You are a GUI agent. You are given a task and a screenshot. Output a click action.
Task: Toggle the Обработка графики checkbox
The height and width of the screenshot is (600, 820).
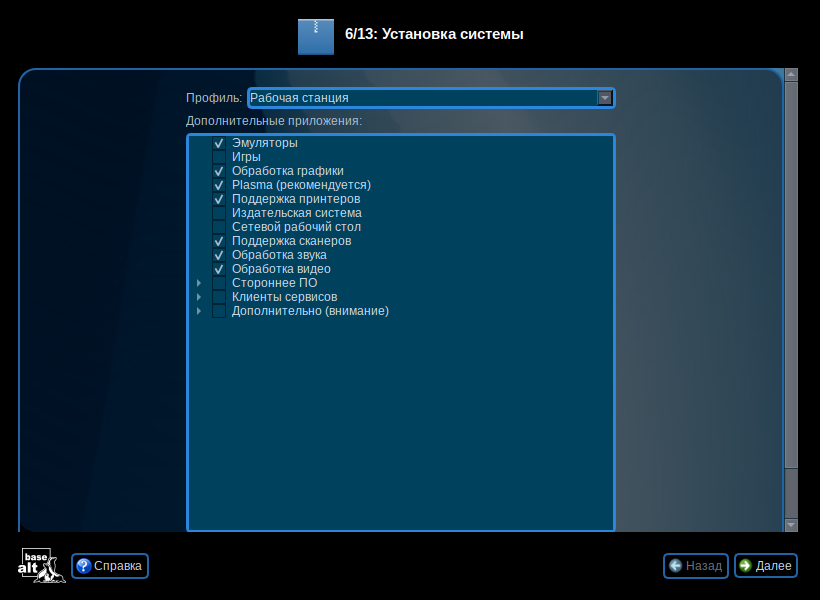pyautogui.click(x=219, y=171)
